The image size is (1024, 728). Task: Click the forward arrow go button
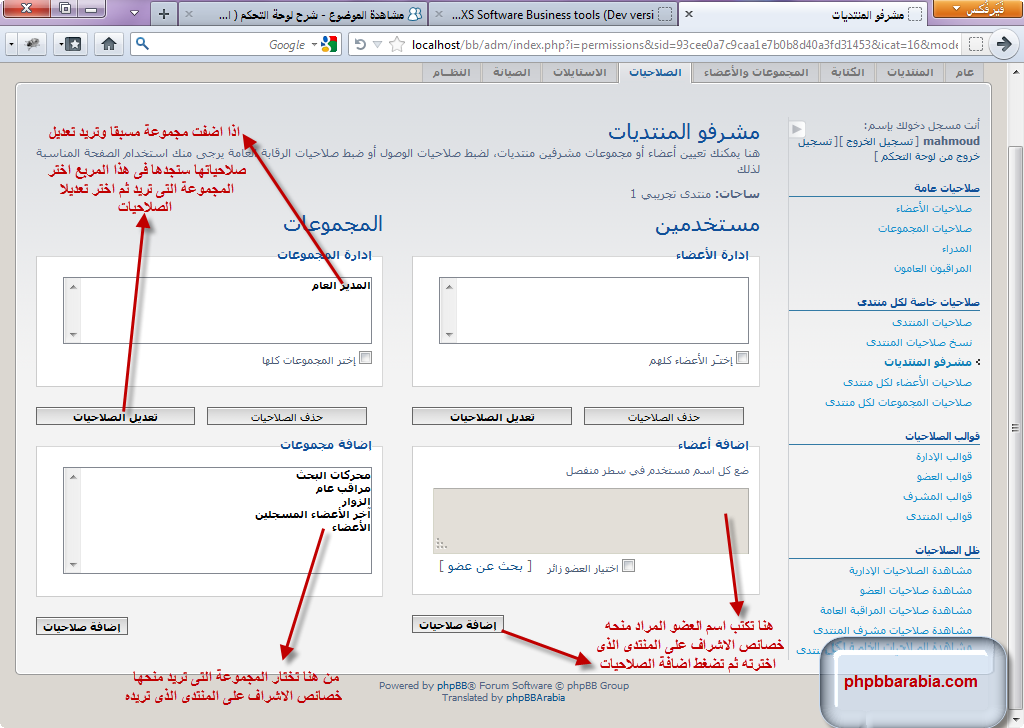(x=1003, y=44)
